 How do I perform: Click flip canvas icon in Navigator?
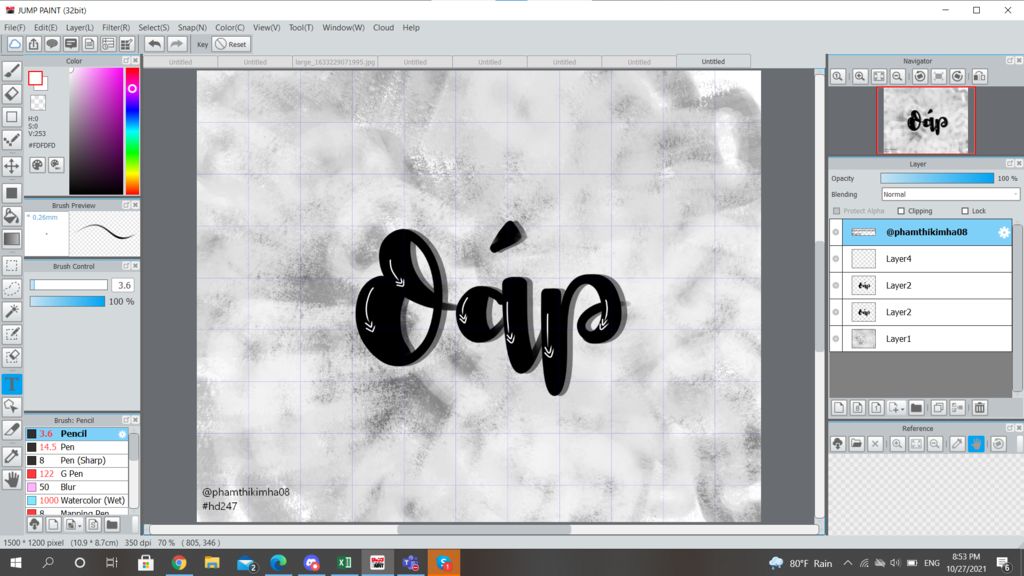coord(979,76)
